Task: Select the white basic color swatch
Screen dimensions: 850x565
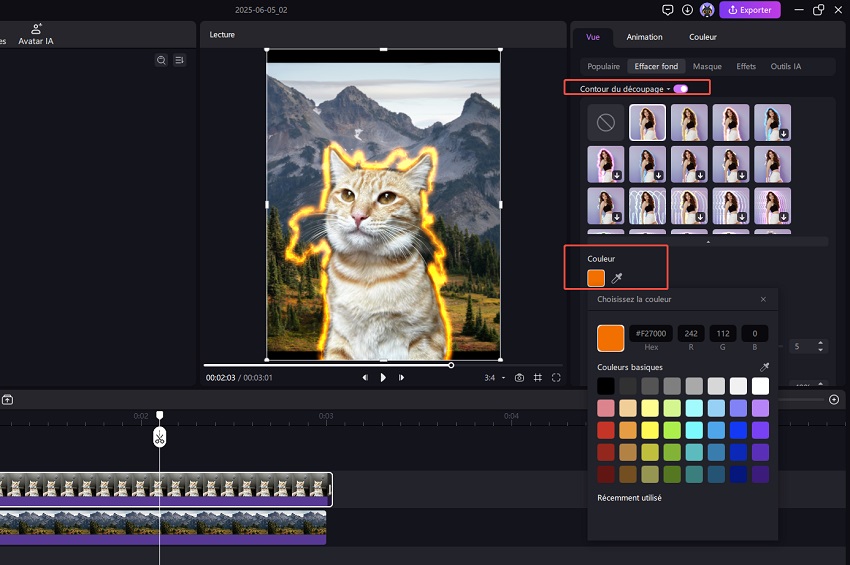Action: click(760, 386)
